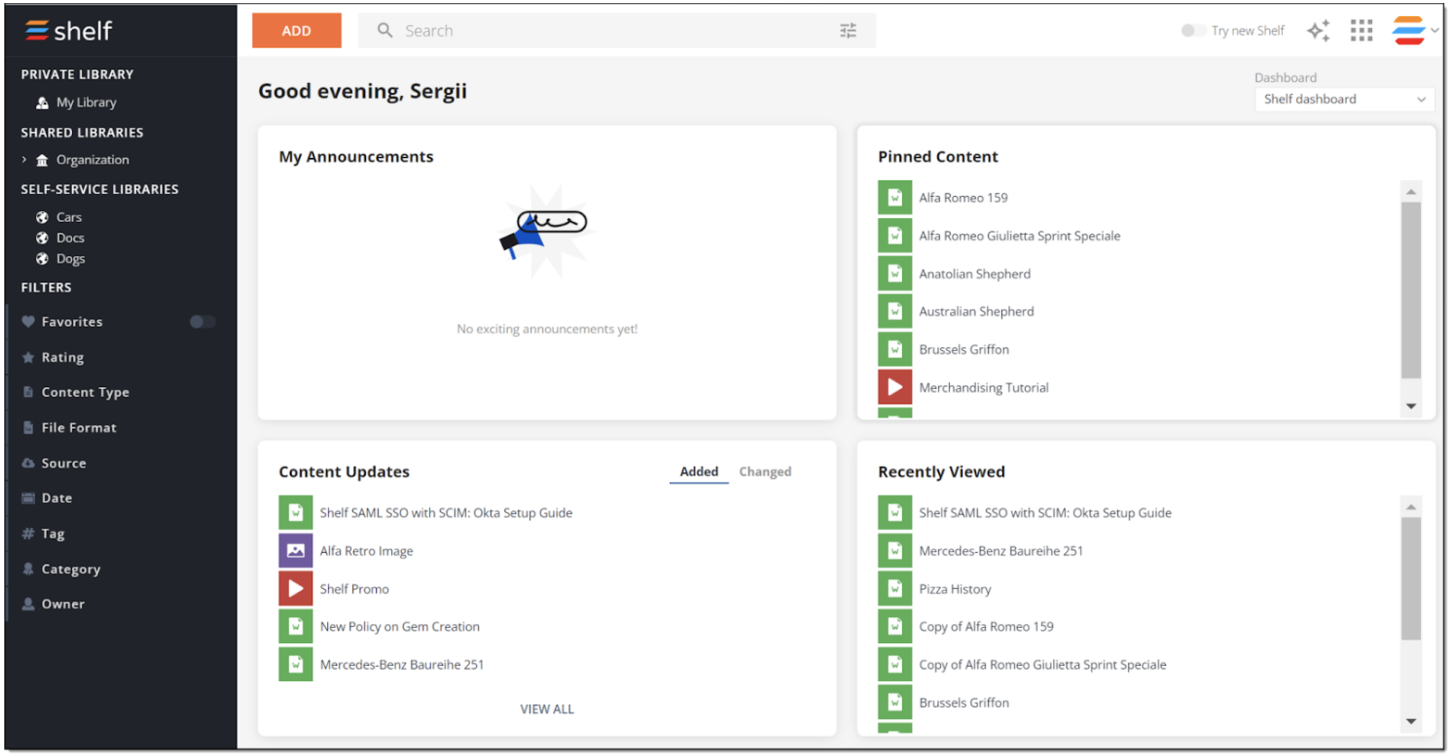Open search filter options icon

(x=848, y=31)
